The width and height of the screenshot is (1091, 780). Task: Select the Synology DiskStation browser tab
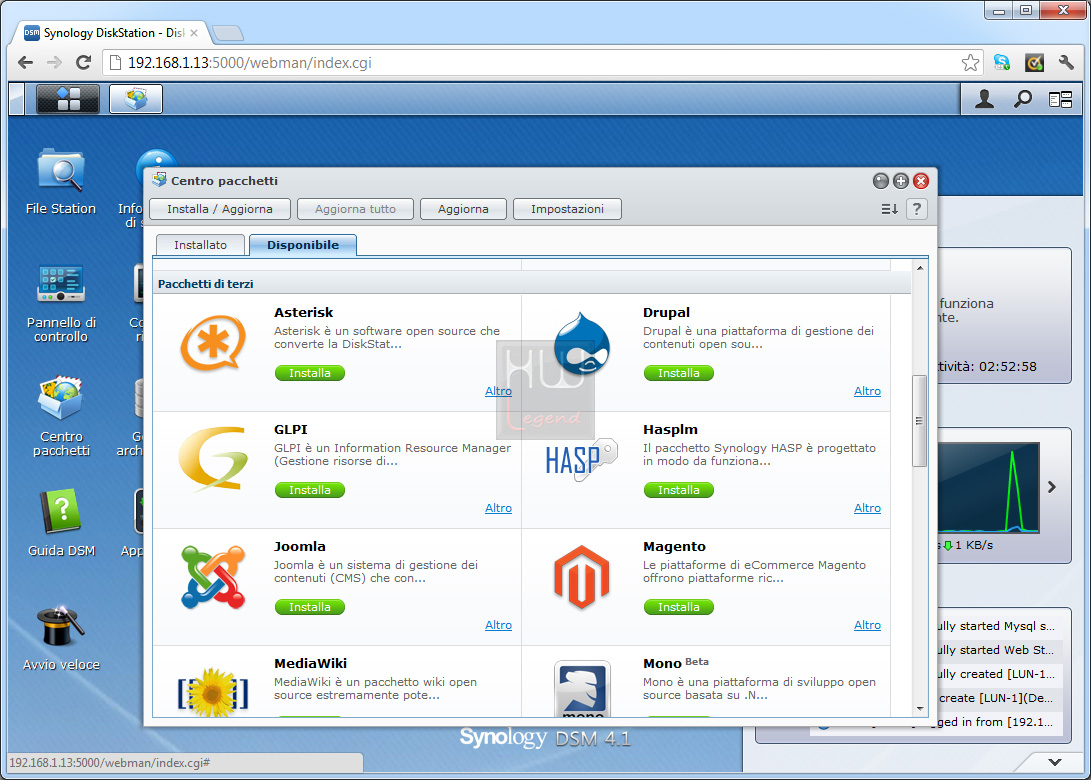(x=111, y=33)
